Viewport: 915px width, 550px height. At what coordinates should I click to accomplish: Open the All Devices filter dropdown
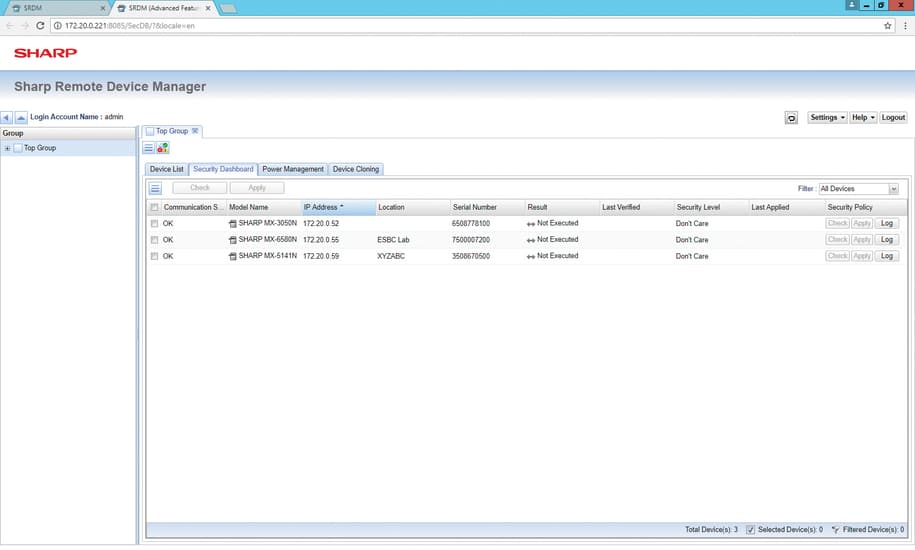(x=858, y=188)
